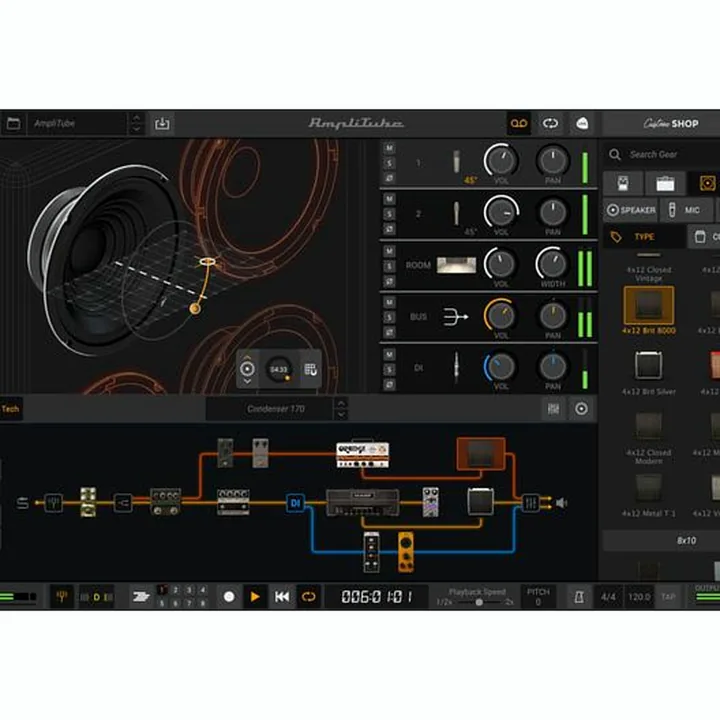Mute the ROOM channel
720x720 pixels.
coord(389,251)
